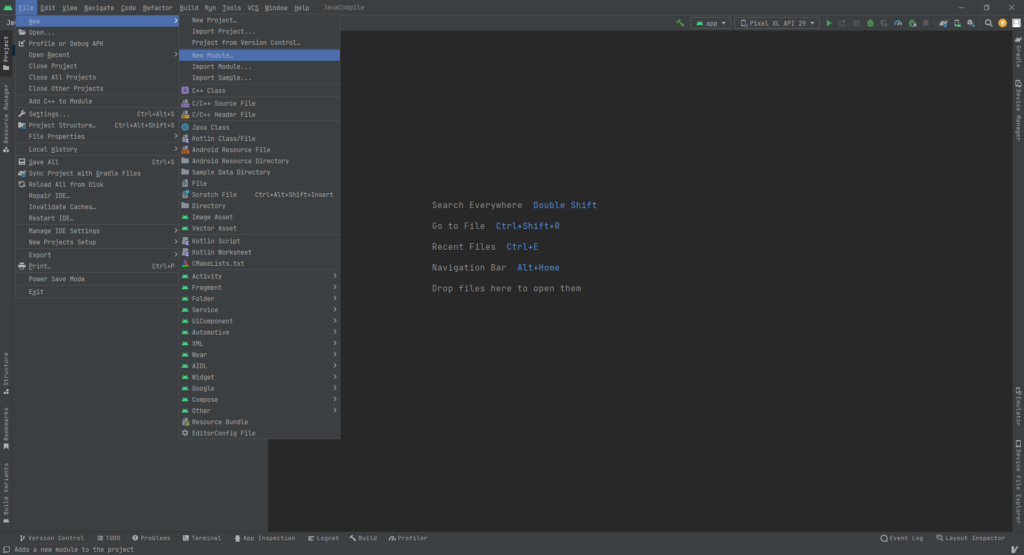Expand the Local History submenu
The height and width of the screenshot is (555, 1024).
97,150
